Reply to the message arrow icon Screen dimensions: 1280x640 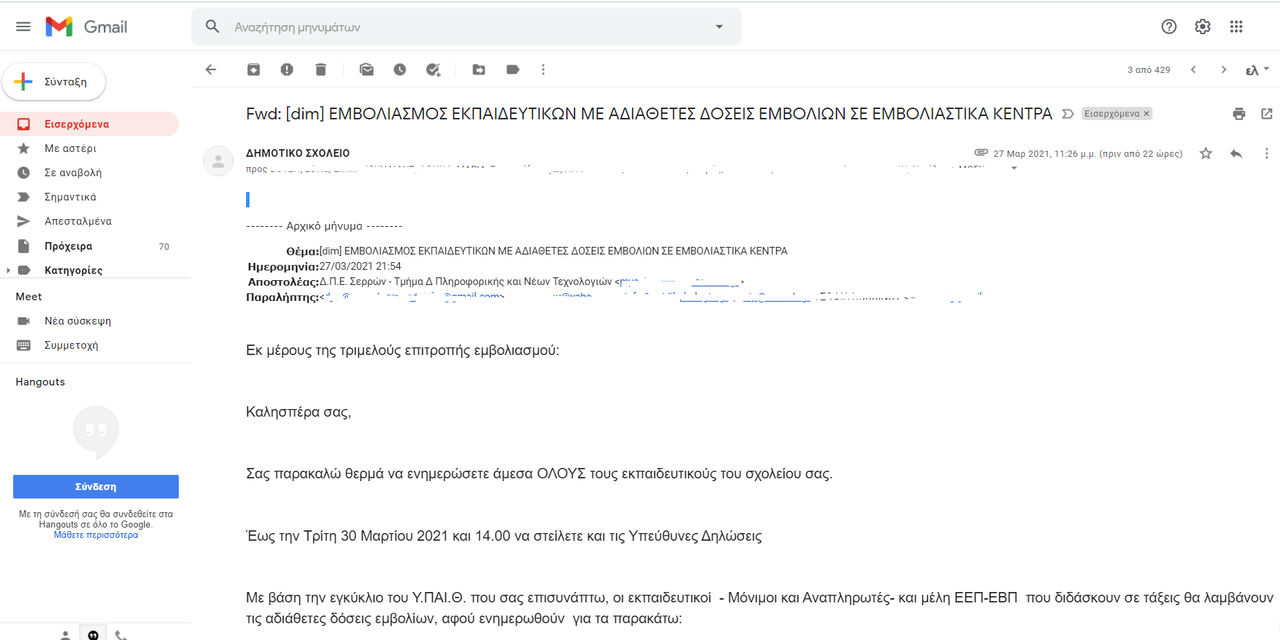(x=1236, y=153)
